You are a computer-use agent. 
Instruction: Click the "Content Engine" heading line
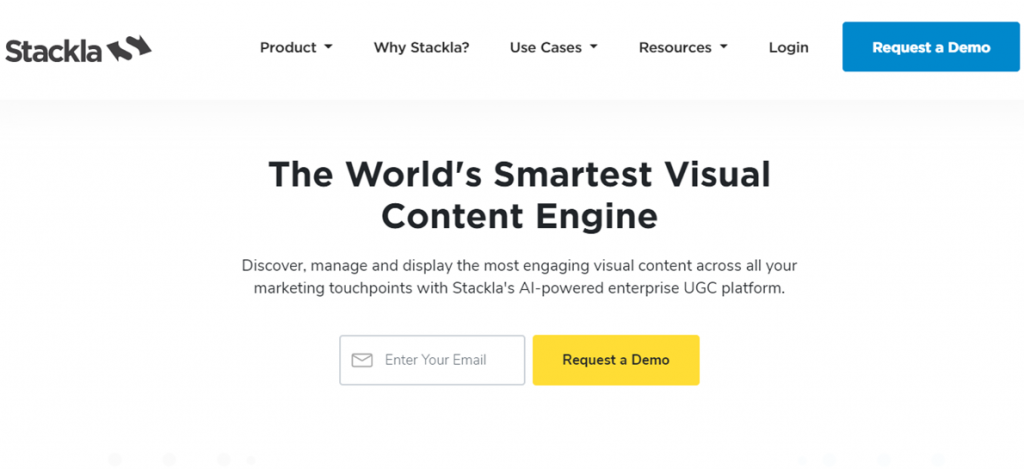(519, 216)
